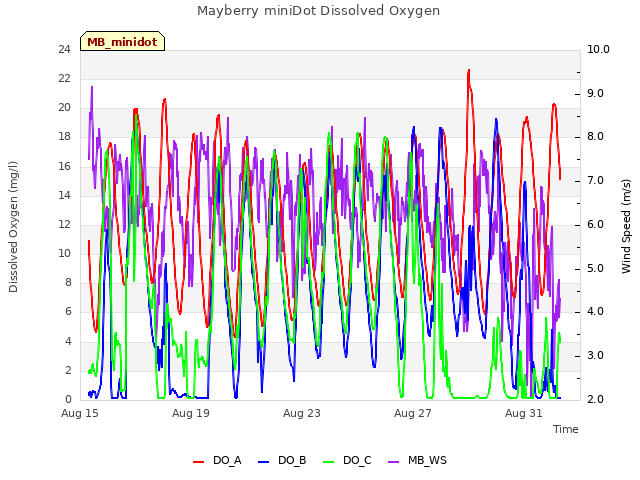
Task: Click the 10.0 value on wind axis
Action: [598, 49]
